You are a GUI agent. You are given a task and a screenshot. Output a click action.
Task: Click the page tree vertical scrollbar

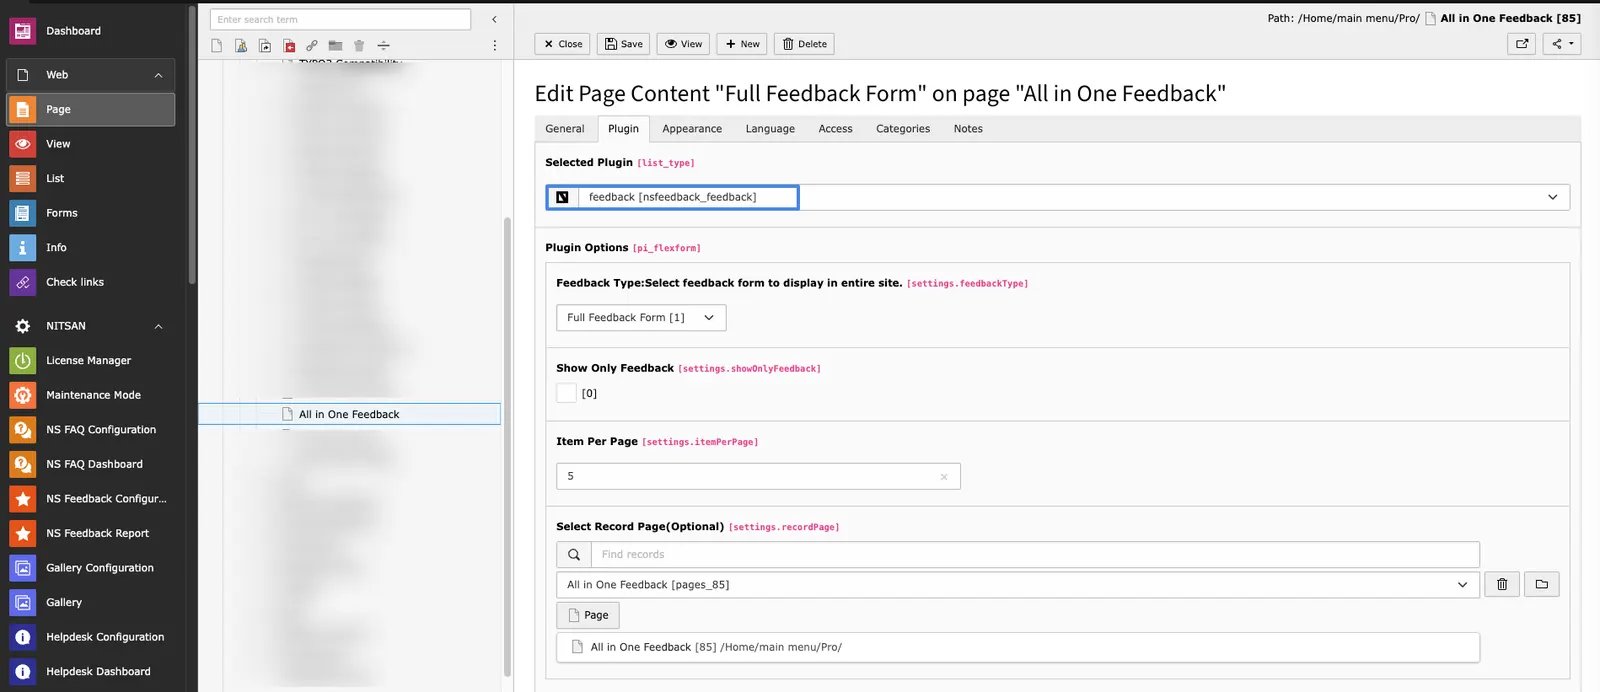507,445
